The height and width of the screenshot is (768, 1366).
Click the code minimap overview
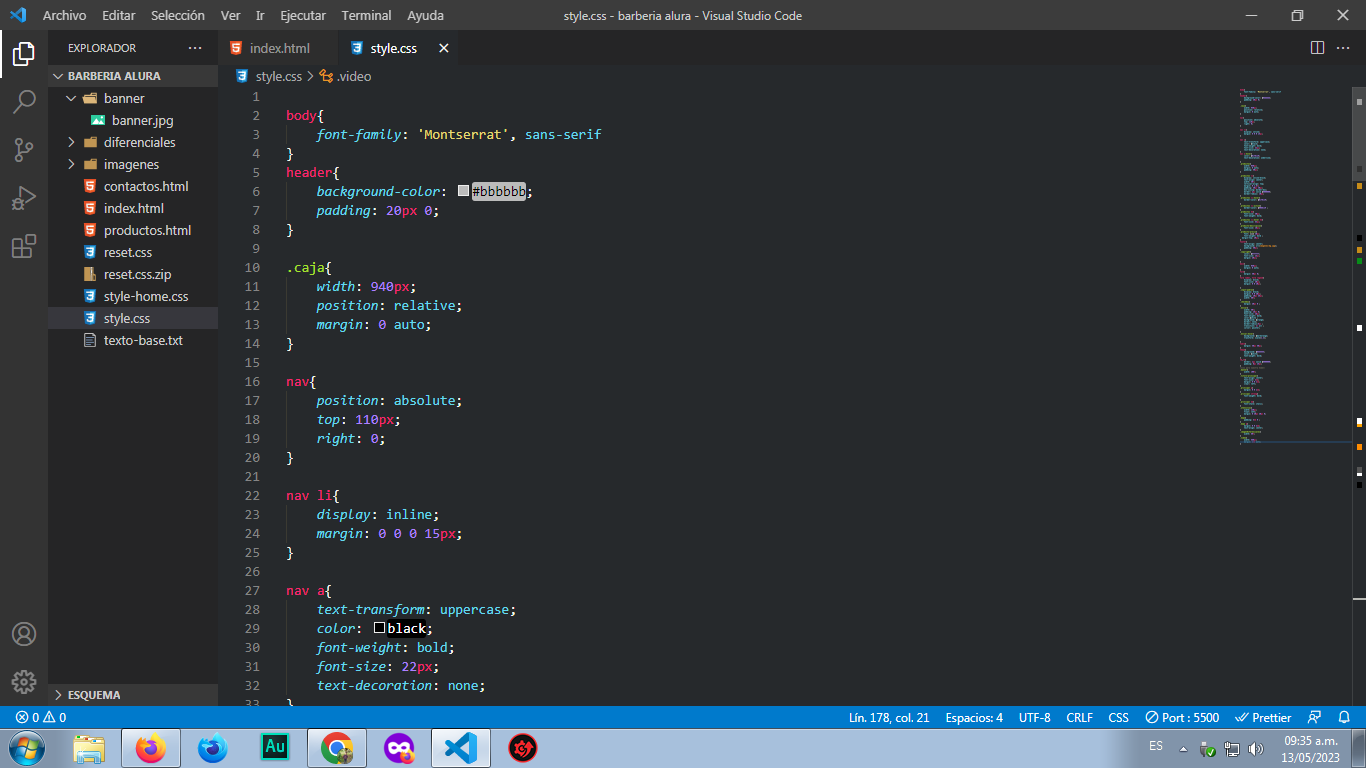1294,265
